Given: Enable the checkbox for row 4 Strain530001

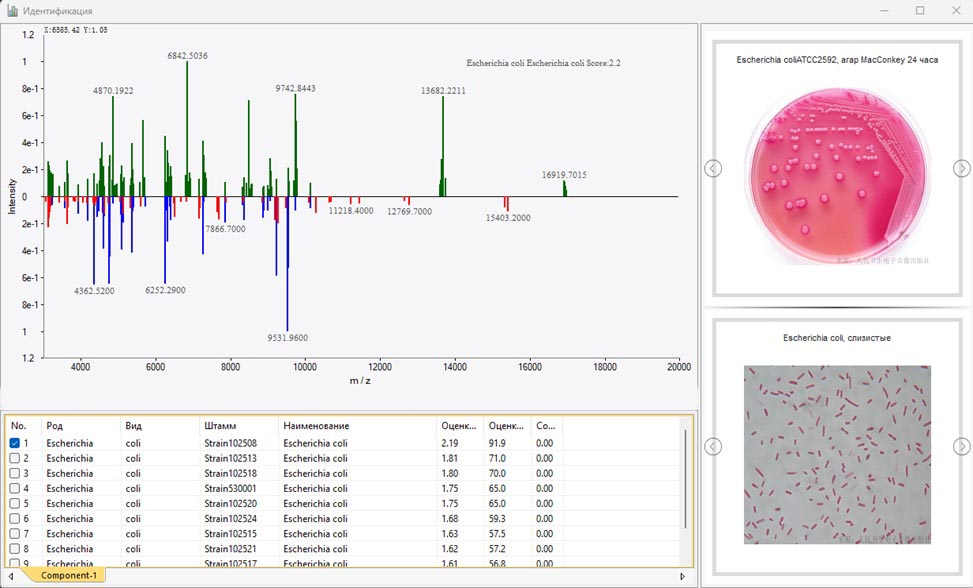Looking at the screenshot, I should tap(14, 488).
